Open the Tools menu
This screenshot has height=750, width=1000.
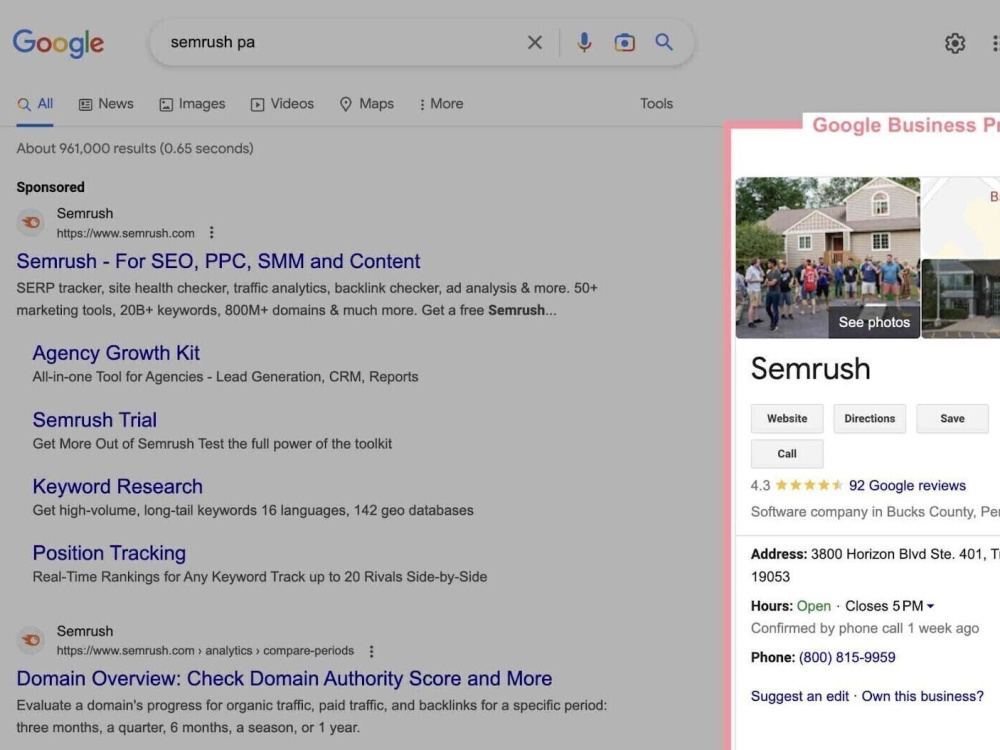[656, 103]
